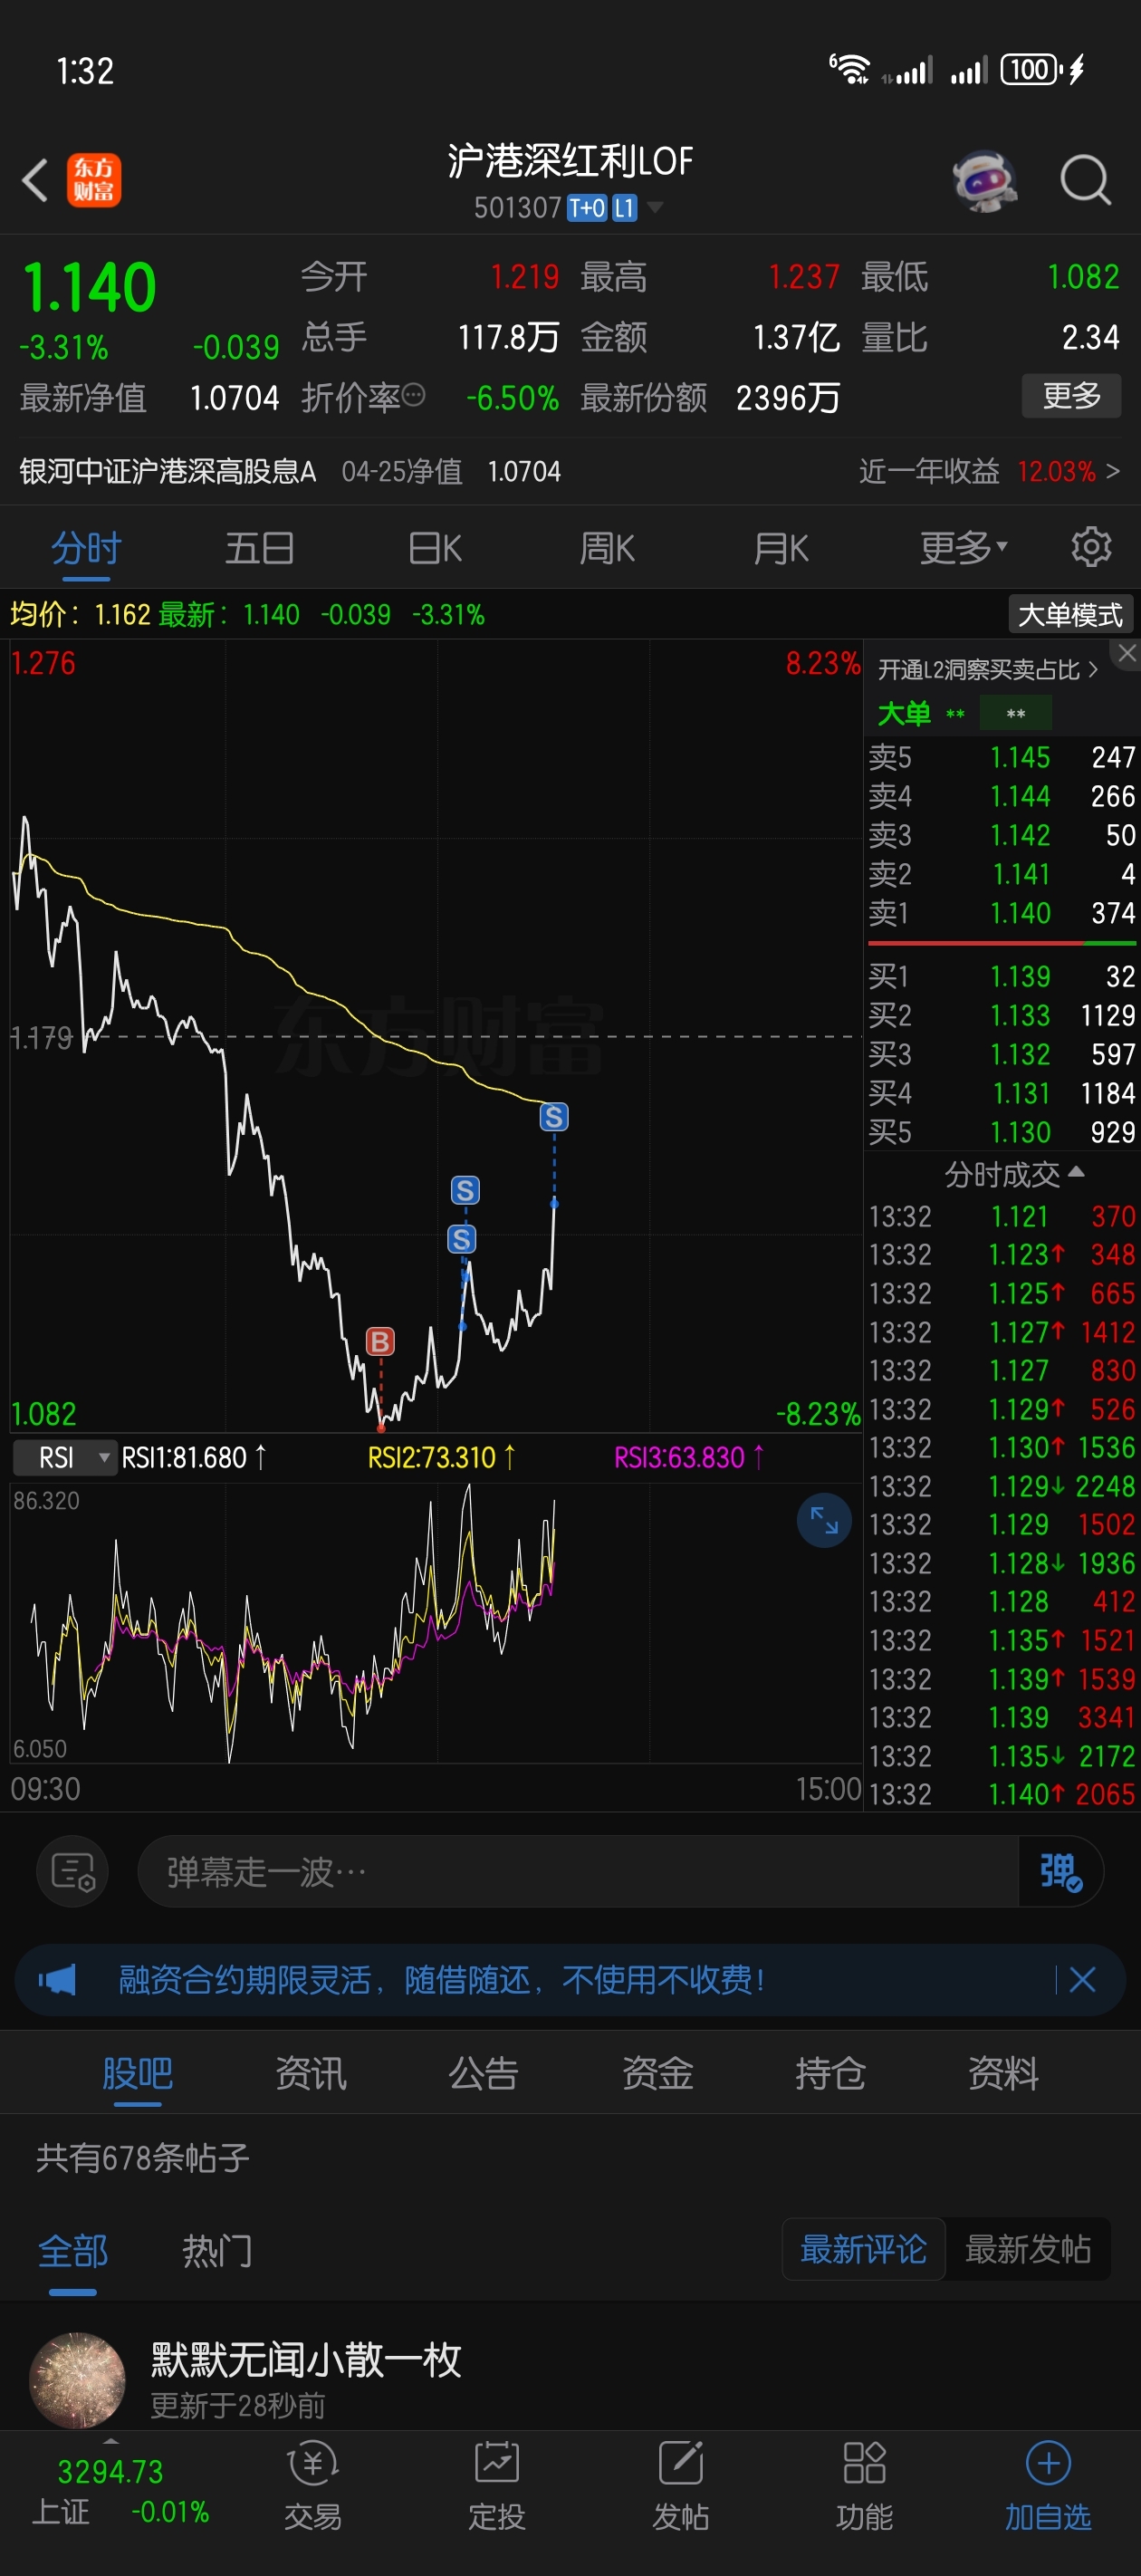Image resolution: width=1141 pixels, height=2576 pixels.
Task: Tap the L1 level badge
Action: [624, 207]
